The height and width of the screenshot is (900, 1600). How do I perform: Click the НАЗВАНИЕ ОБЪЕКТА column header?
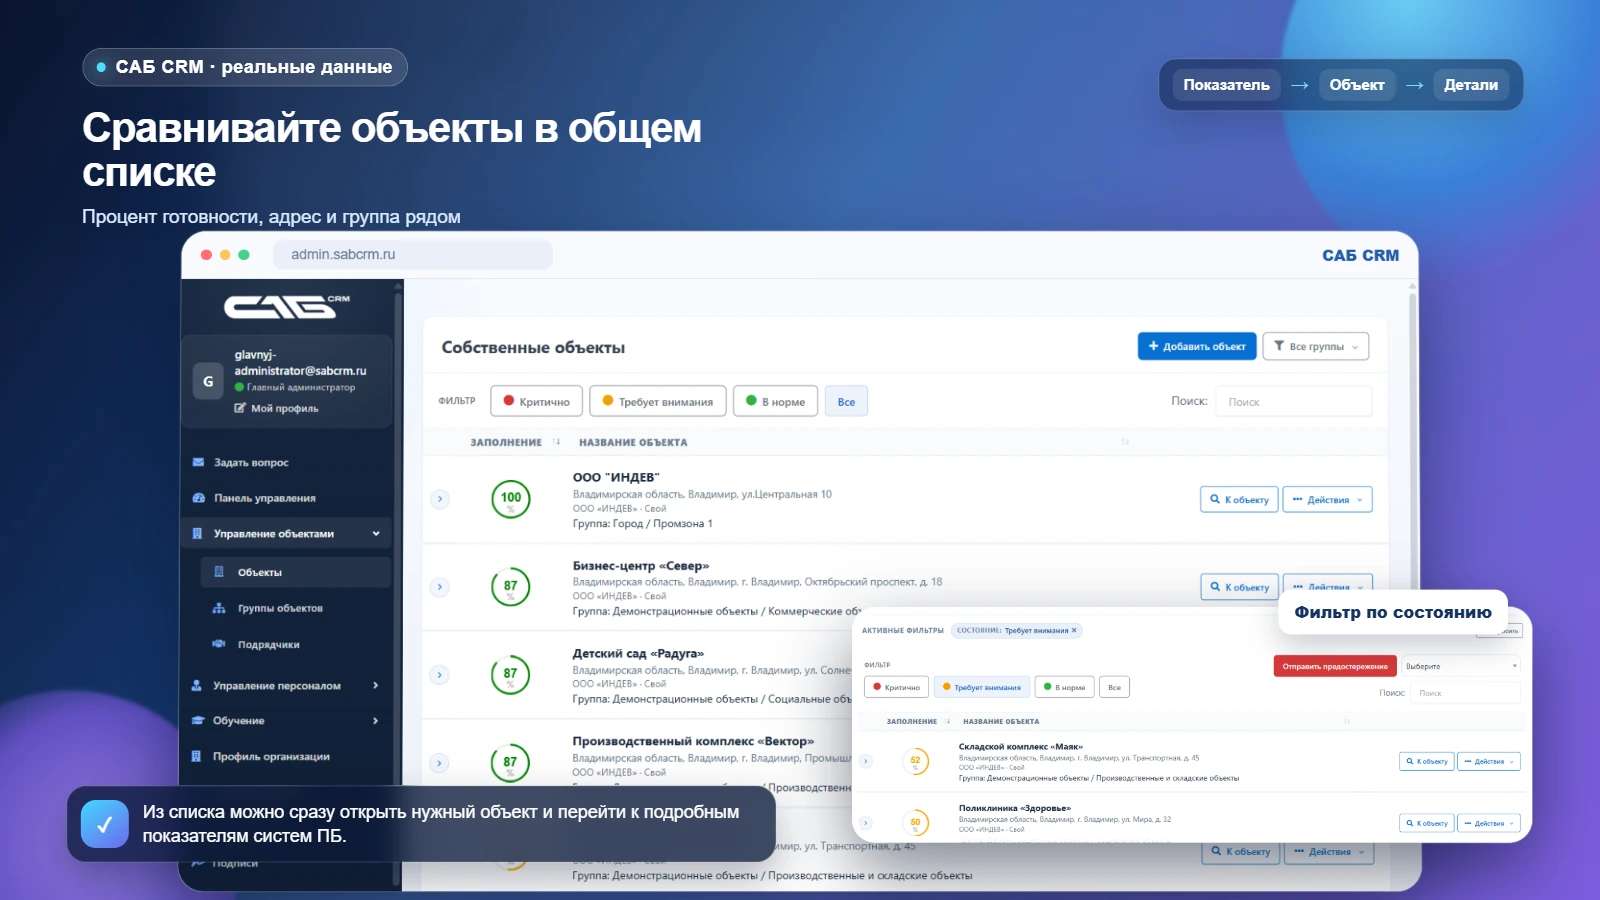633,442
